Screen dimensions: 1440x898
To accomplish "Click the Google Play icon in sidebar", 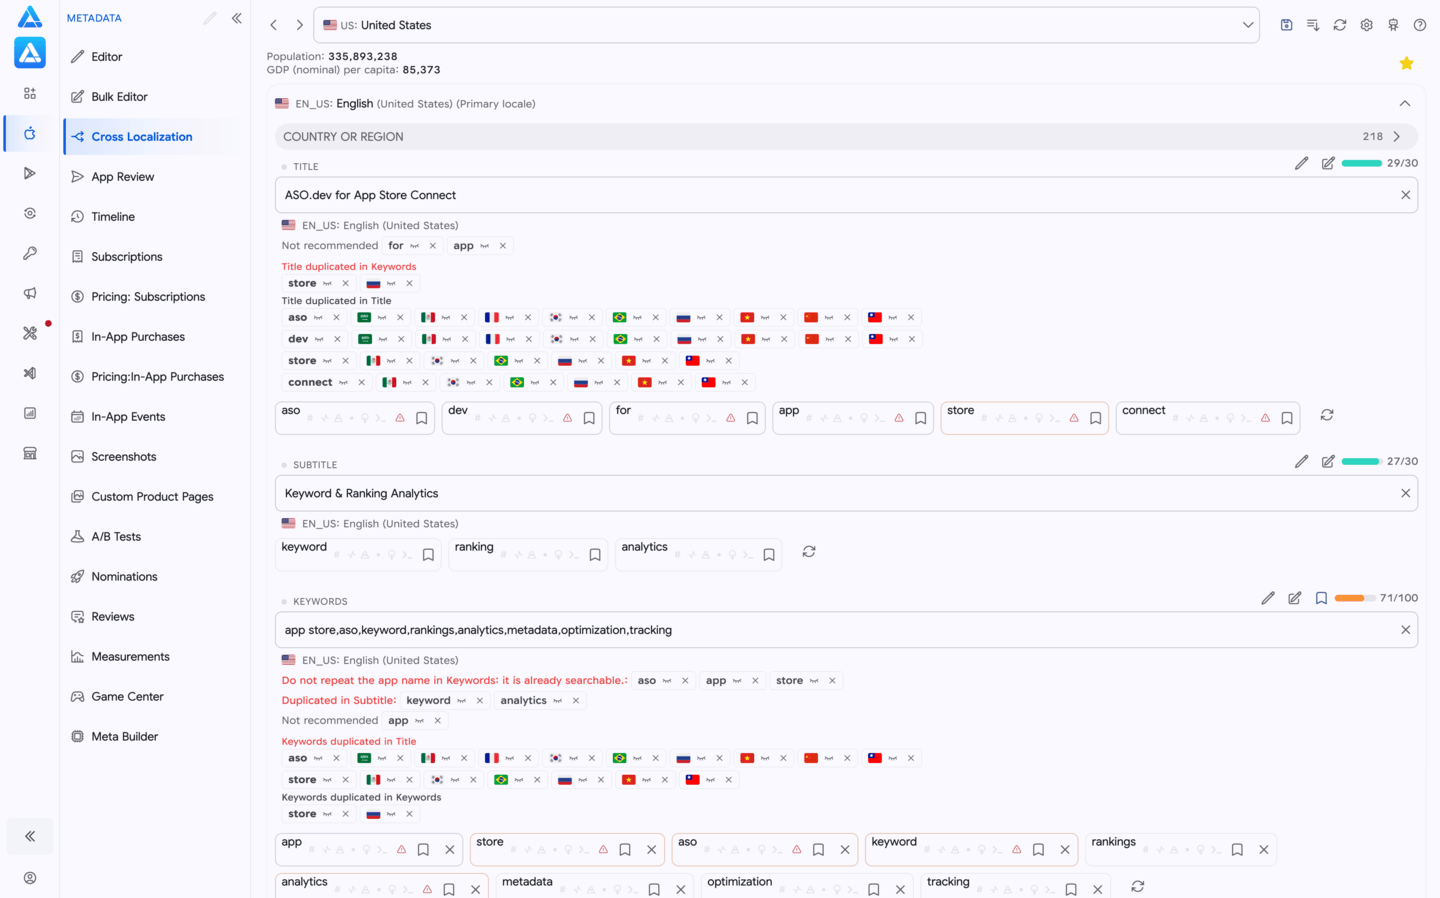I will click(30, 173).
